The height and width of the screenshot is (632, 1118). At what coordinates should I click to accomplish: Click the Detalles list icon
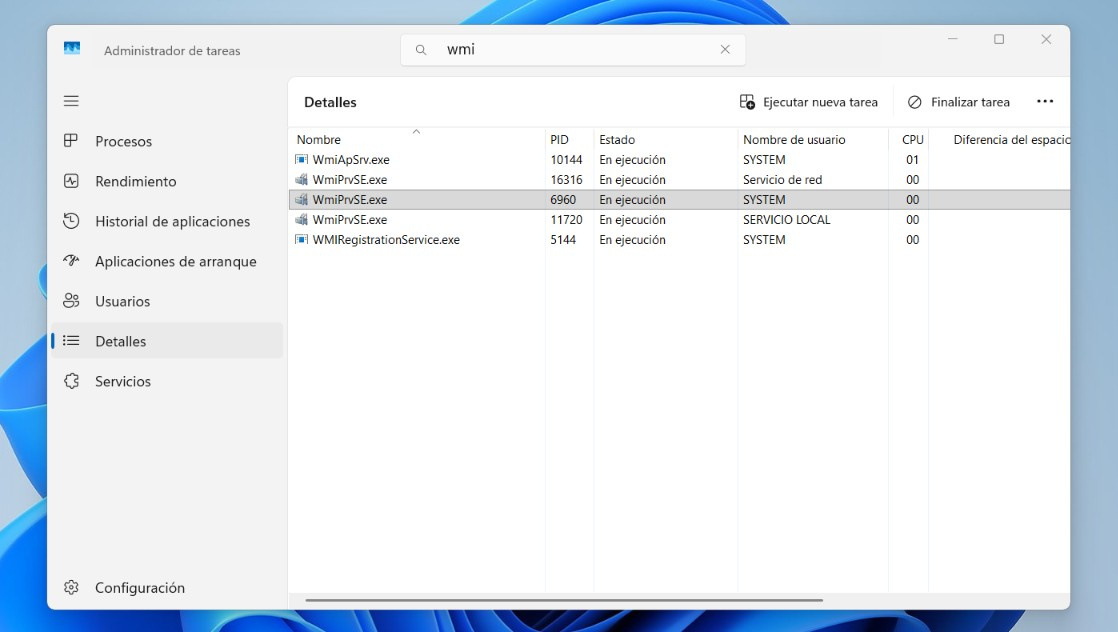coord(71,340)
